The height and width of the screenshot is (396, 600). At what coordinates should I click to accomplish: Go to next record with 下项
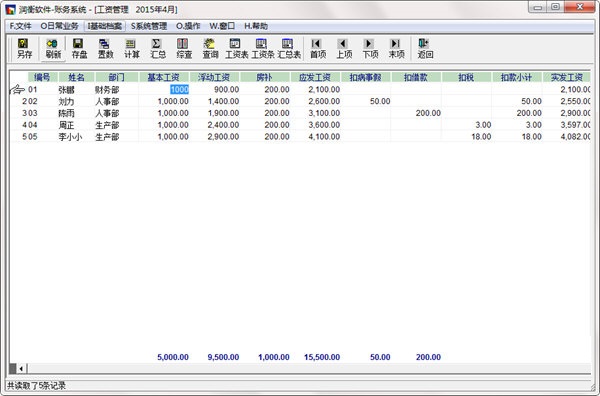click(370, 48)
